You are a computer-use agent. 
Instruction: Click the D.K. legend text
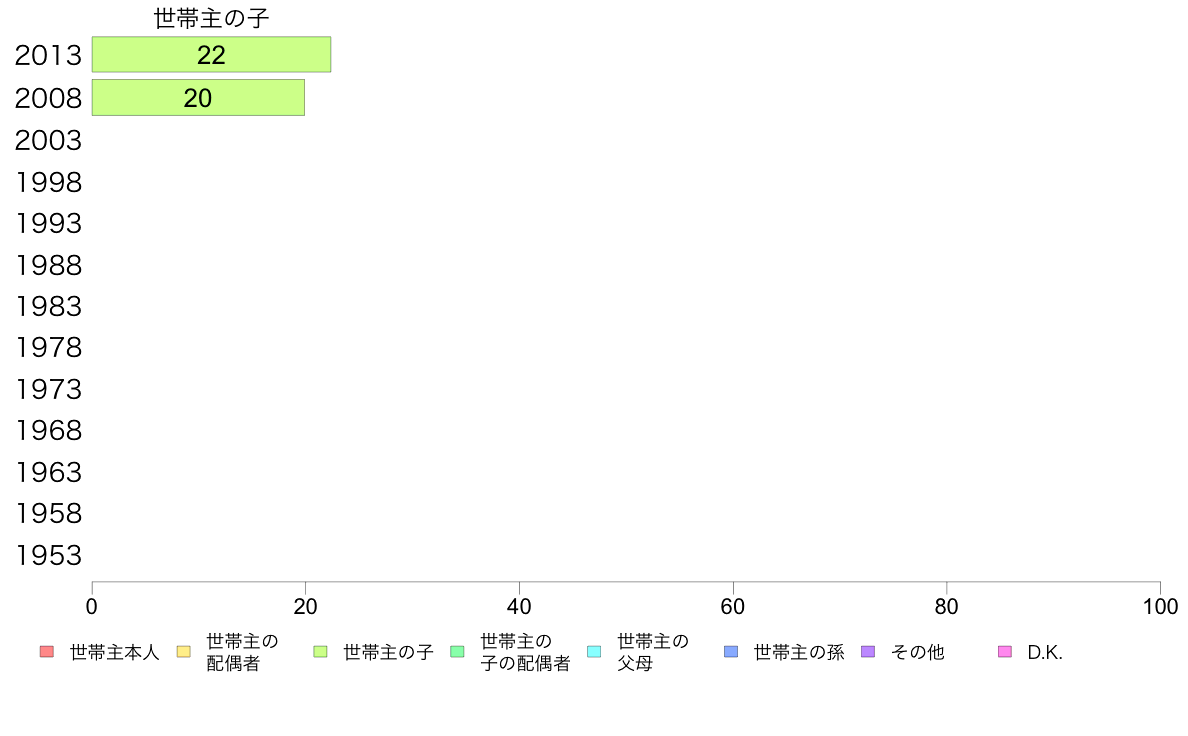coord(1045,653)
